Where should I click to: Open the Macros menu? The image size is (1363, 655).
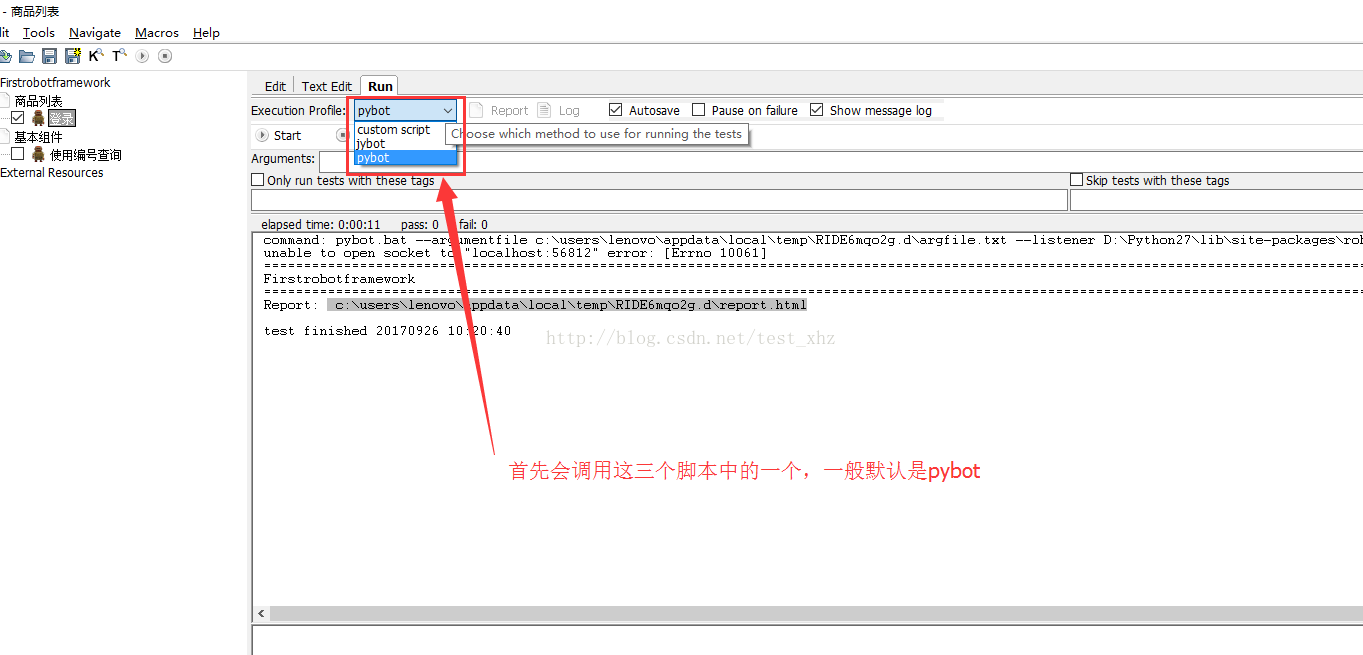[157, 33]
